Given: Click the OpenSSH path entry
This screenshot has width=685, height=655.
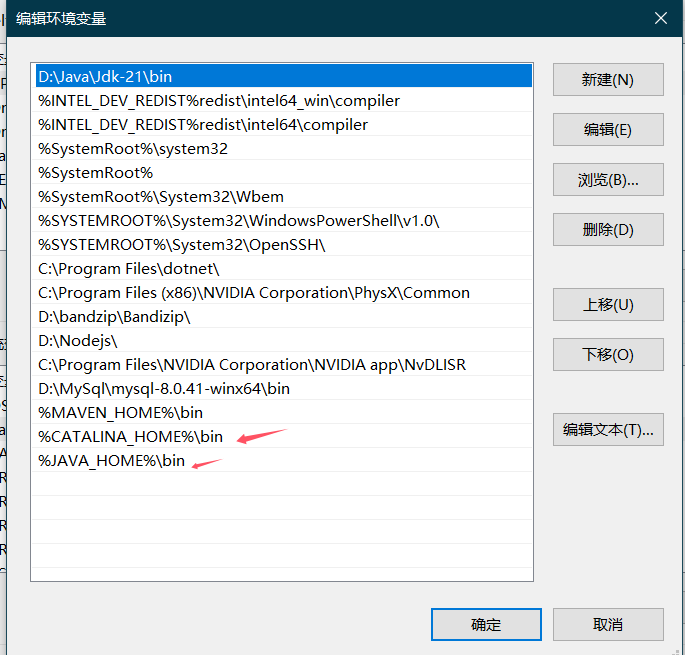Looking at the screenshot, I should click(x=182, y=244).
